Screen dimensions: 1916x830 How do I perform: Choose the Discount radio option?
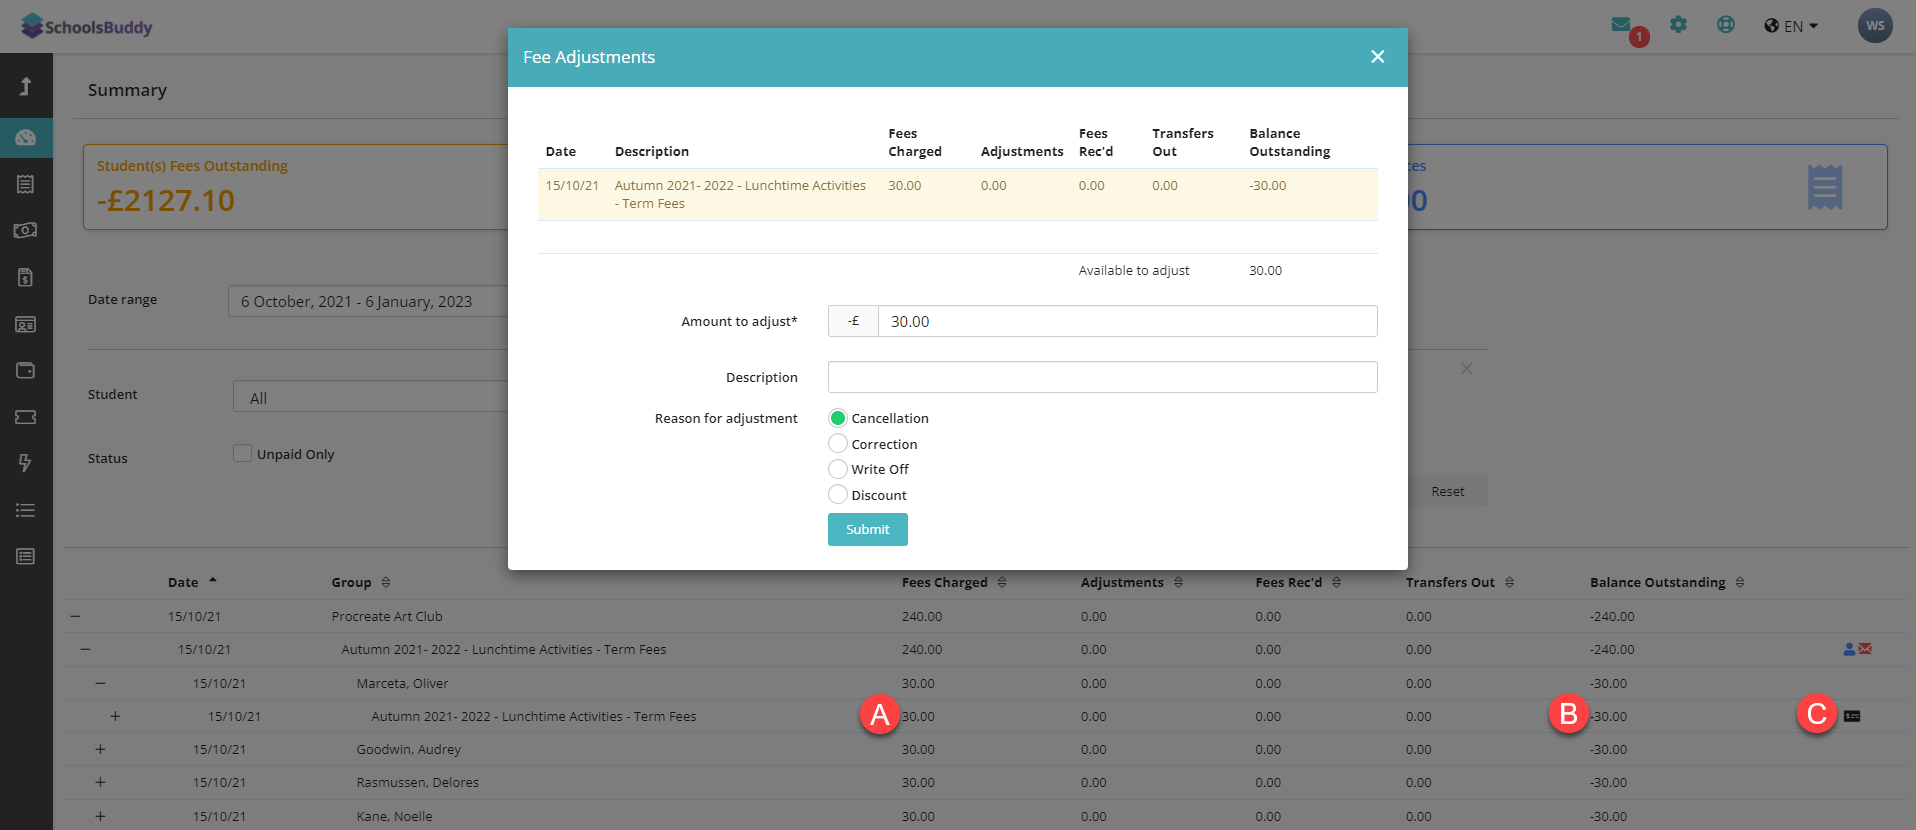[838, 495]
